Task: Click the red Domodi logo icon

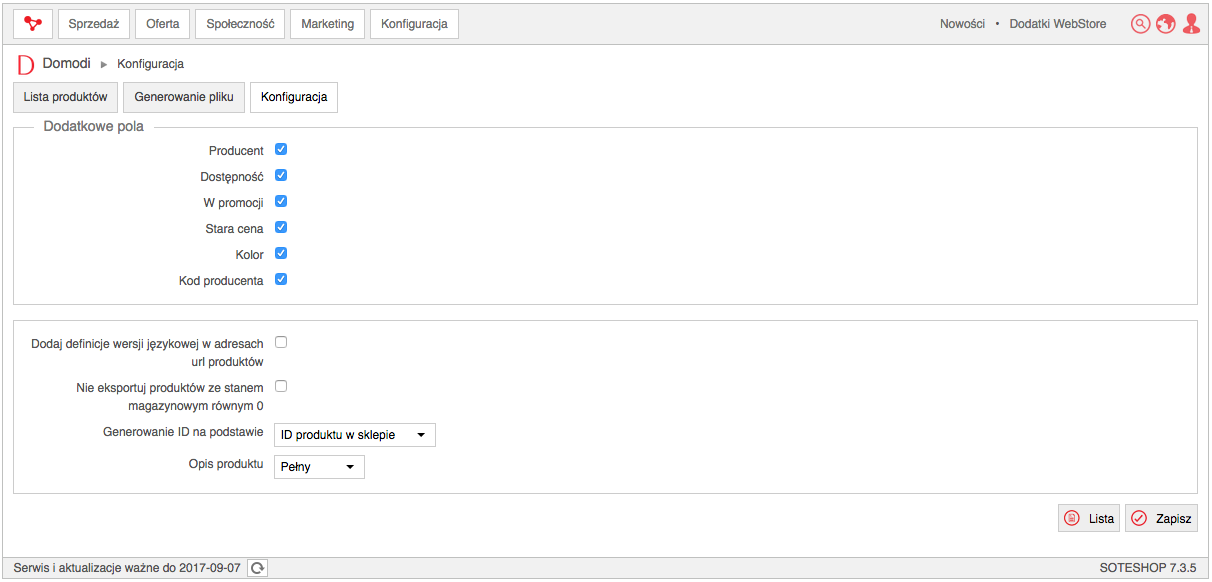Action: tap(26, 65)
